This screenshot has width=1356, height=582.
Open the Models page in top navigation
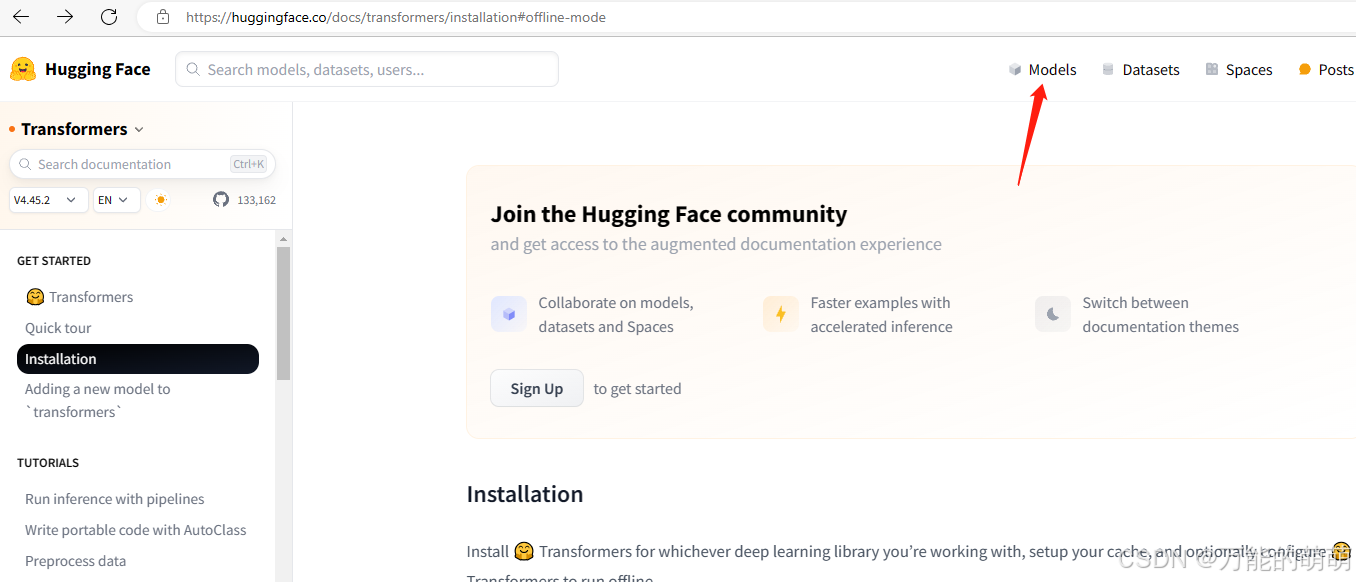tap(1053, 69)
